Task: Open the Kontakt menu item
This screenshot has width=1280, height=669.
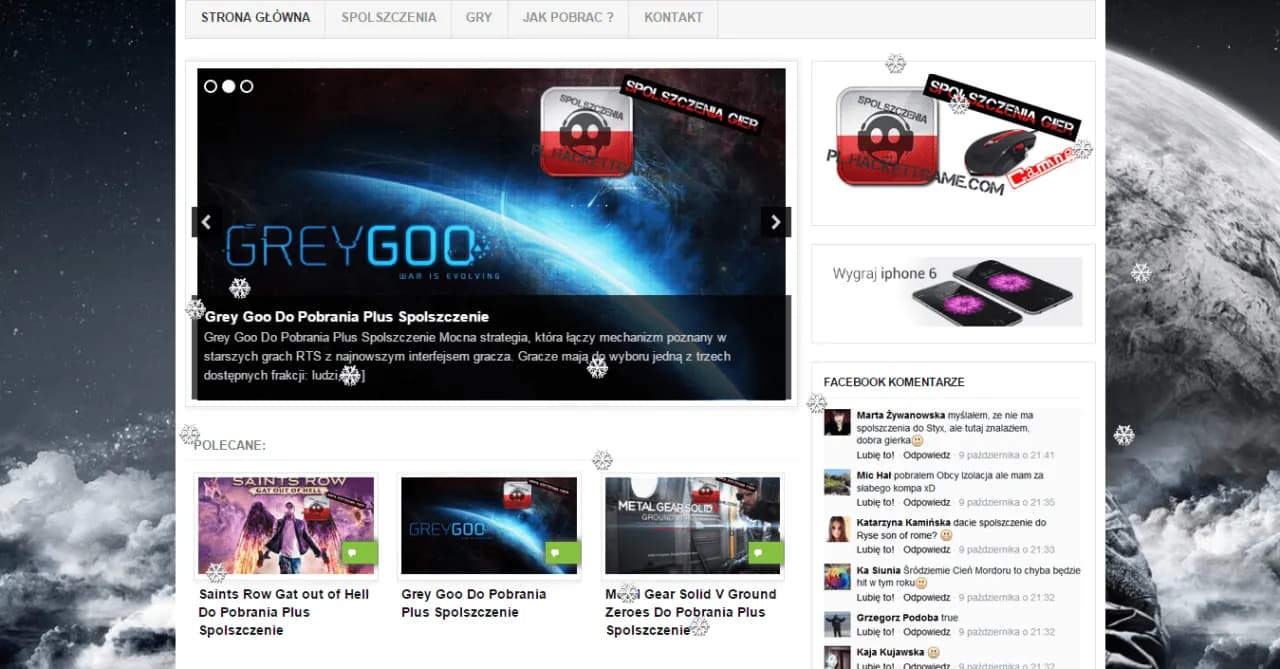Action: tap(673, 18)
